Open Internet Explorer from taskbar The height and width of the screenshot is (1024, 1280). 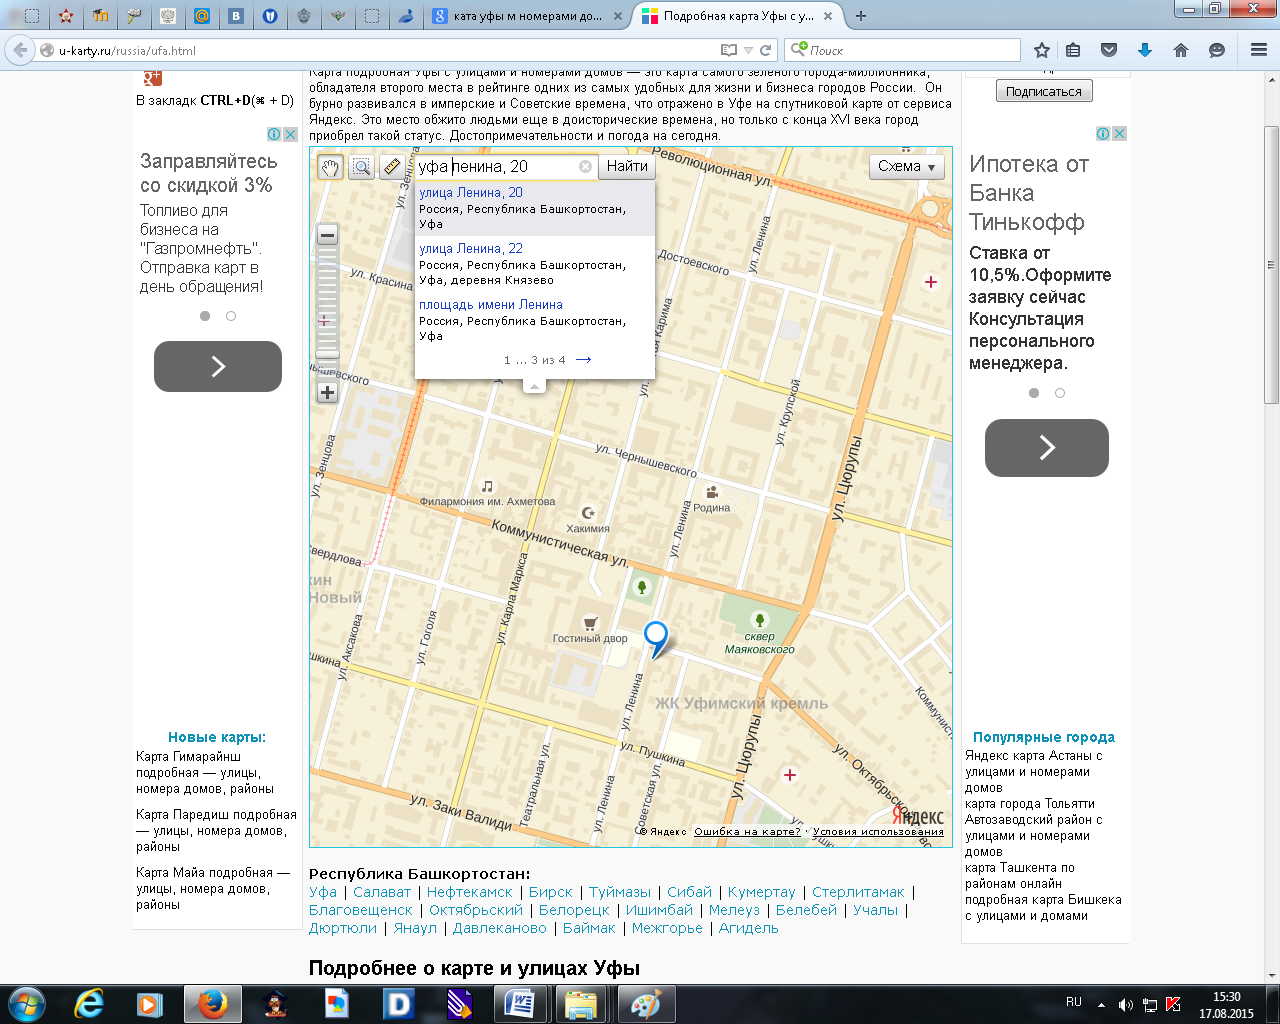tap(90, 1004)
